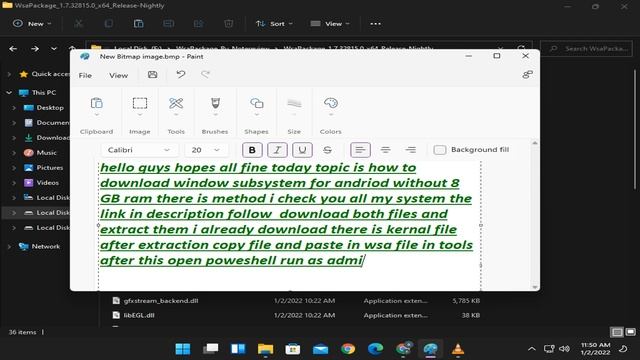Expand the Clipboard dropdown arrow
This screenshot has width=640, height=360.
(96, 115)
